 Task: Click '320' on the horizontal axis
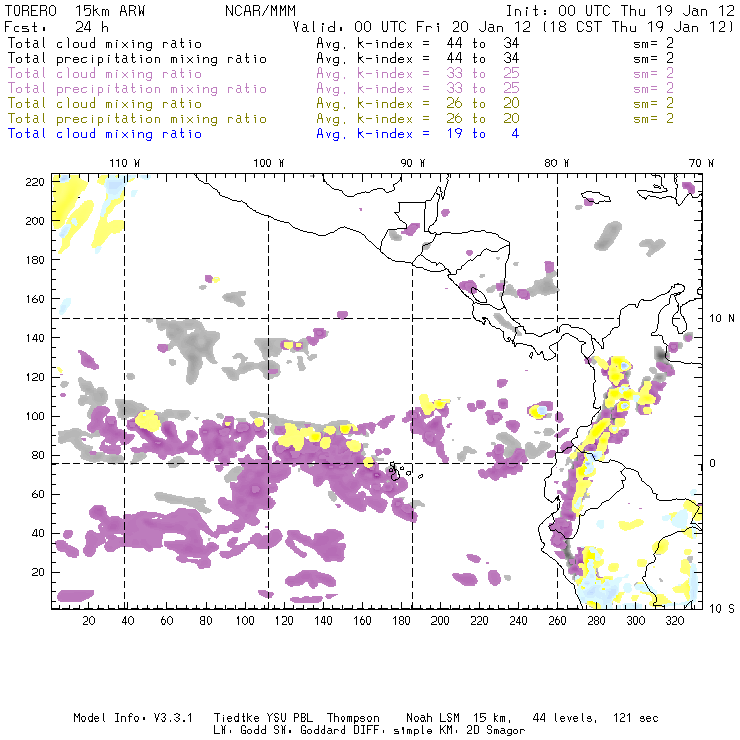click(x=674, y=621)
